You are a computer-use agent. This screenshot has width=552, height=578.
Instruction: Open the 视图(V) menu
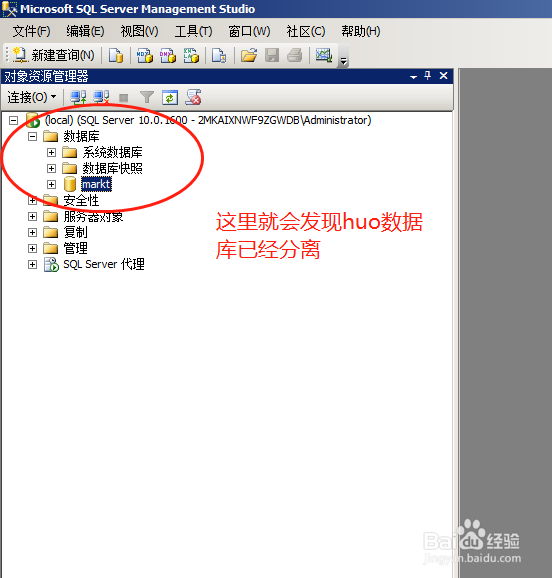click(x=139, y=31)
